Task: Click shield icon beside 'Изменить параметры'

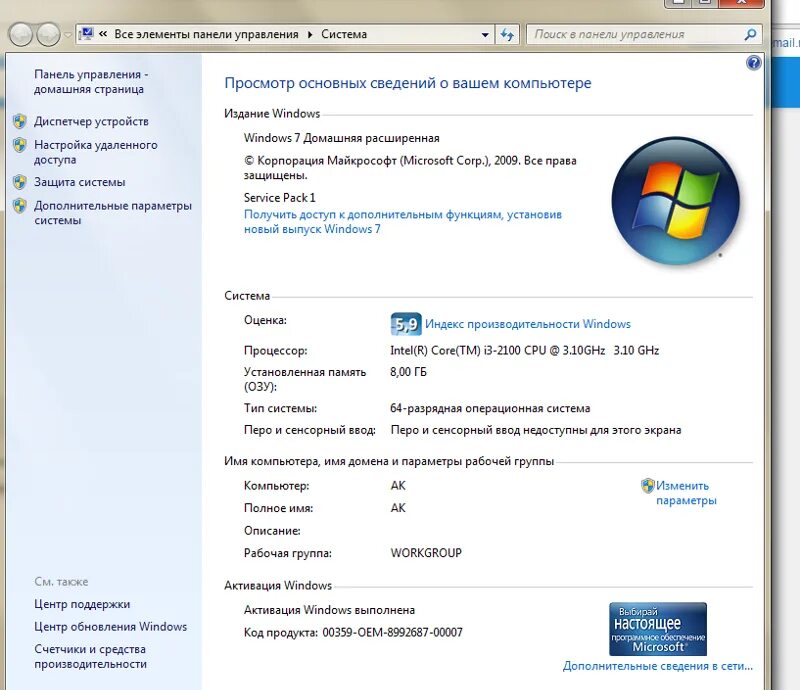Action: point(647,486)
